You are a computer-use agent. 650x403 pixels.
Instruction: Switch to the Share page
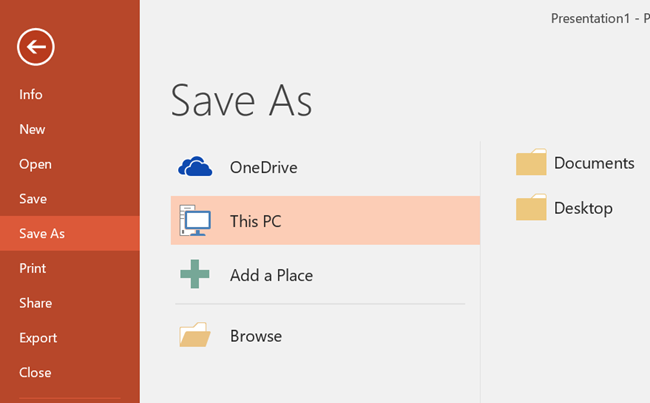pos(35,303)
